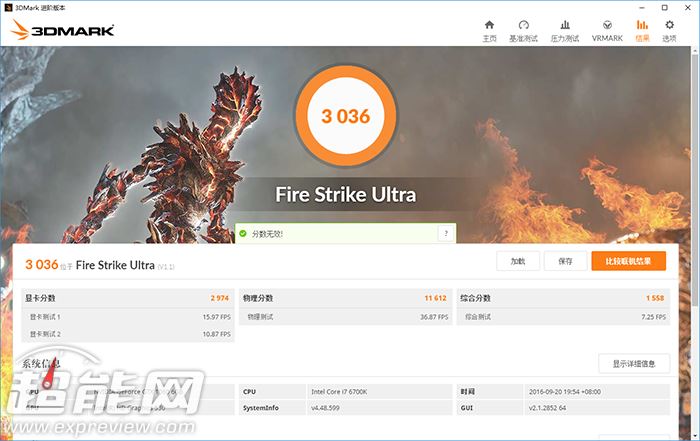Click the question mark help button
Image resolution: width=700 pixels, height=441 pixels.
point(445,233)
